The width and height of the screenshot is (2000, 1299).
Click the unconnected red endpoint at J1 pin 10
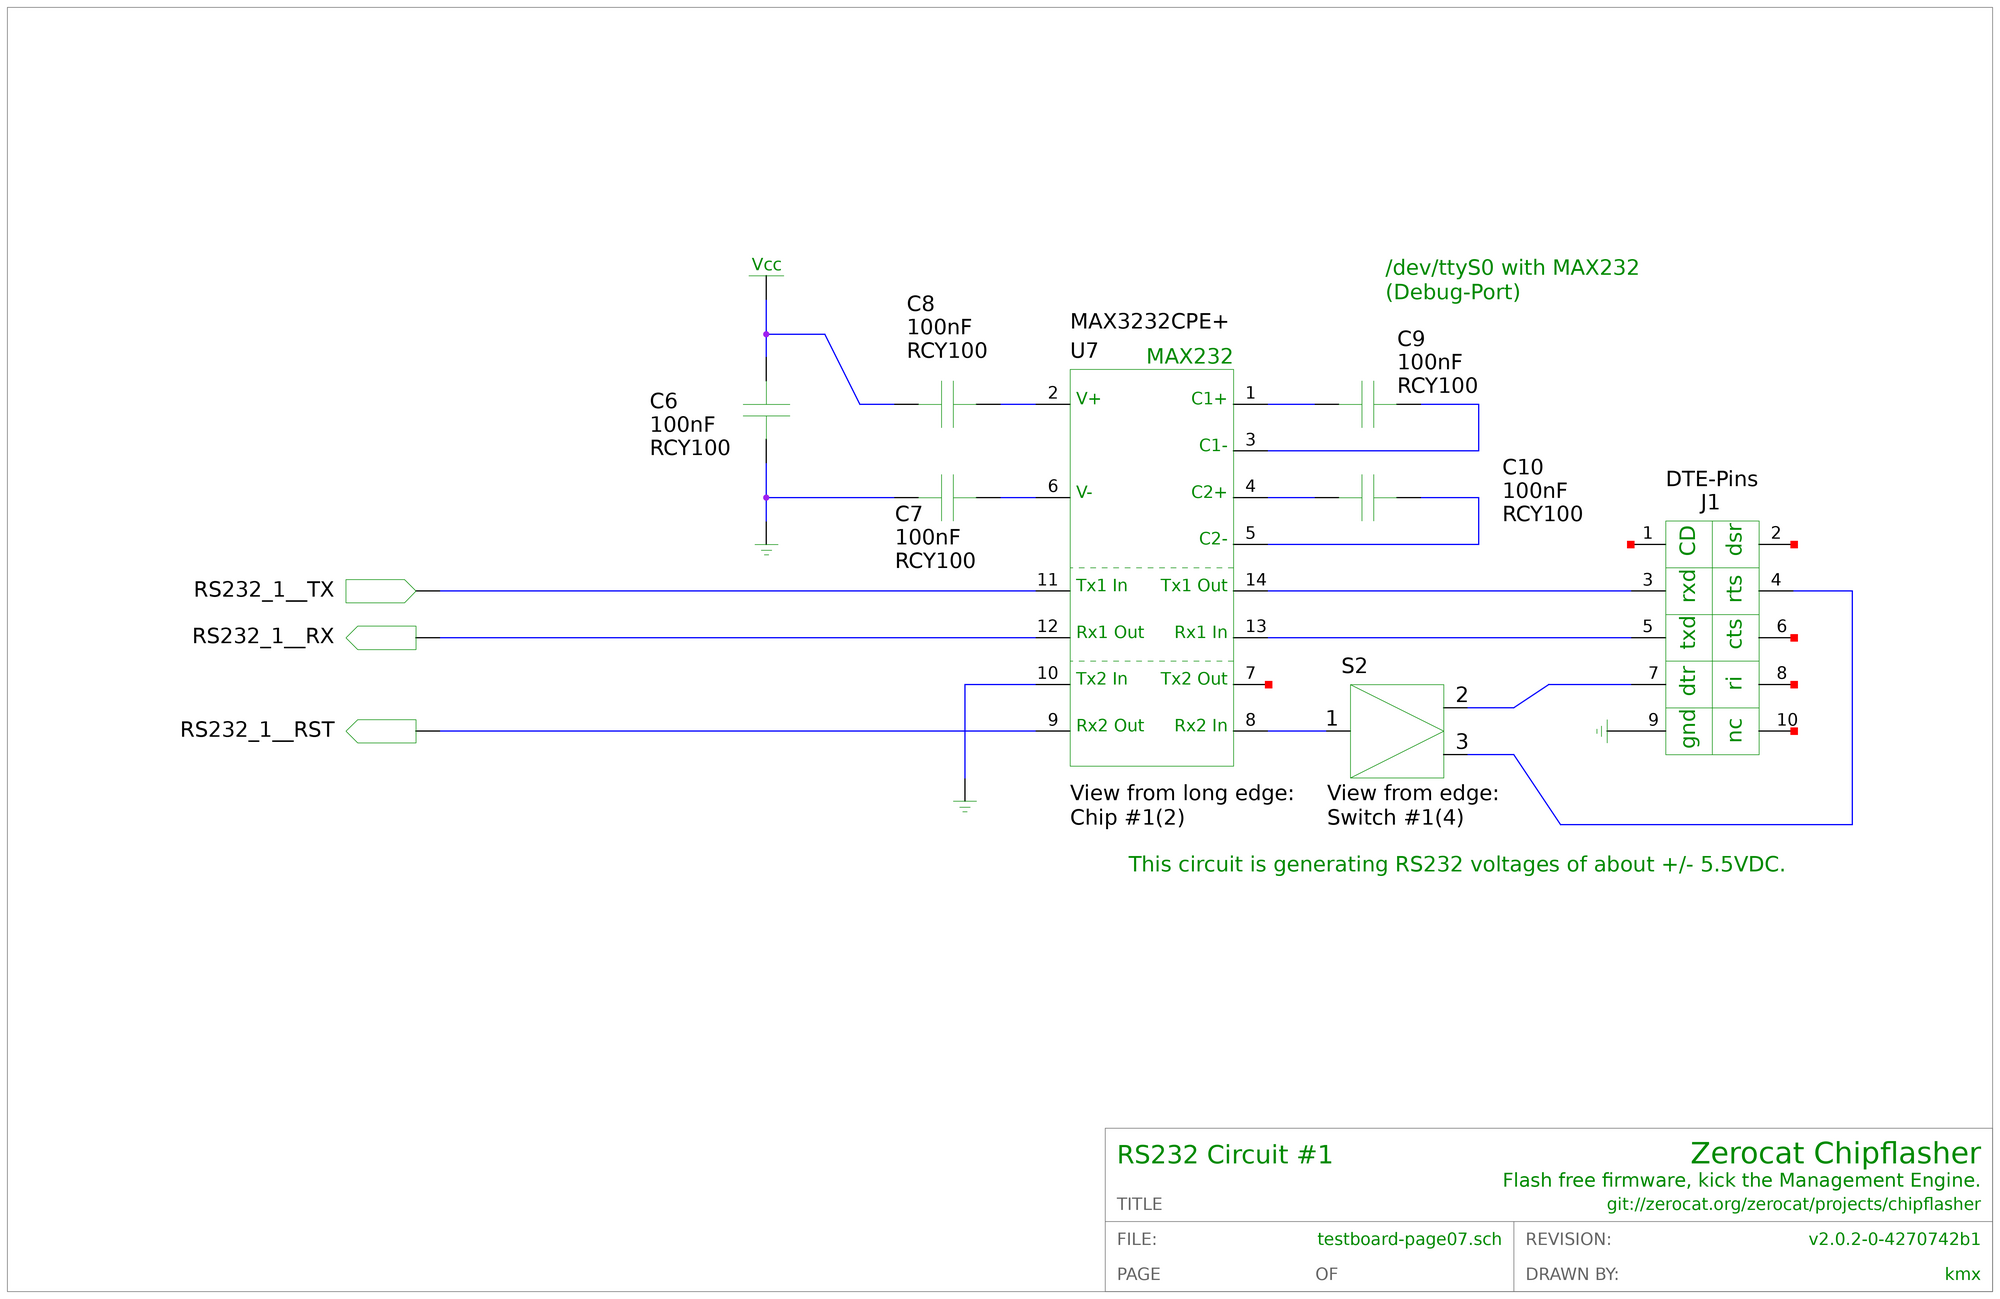tap(1794, 731)
